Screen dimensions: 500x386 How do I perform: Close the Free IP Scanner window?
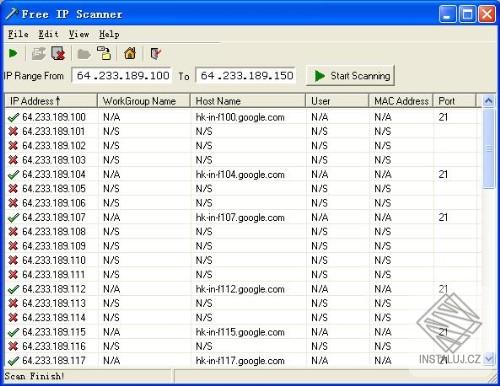point(487,14)
